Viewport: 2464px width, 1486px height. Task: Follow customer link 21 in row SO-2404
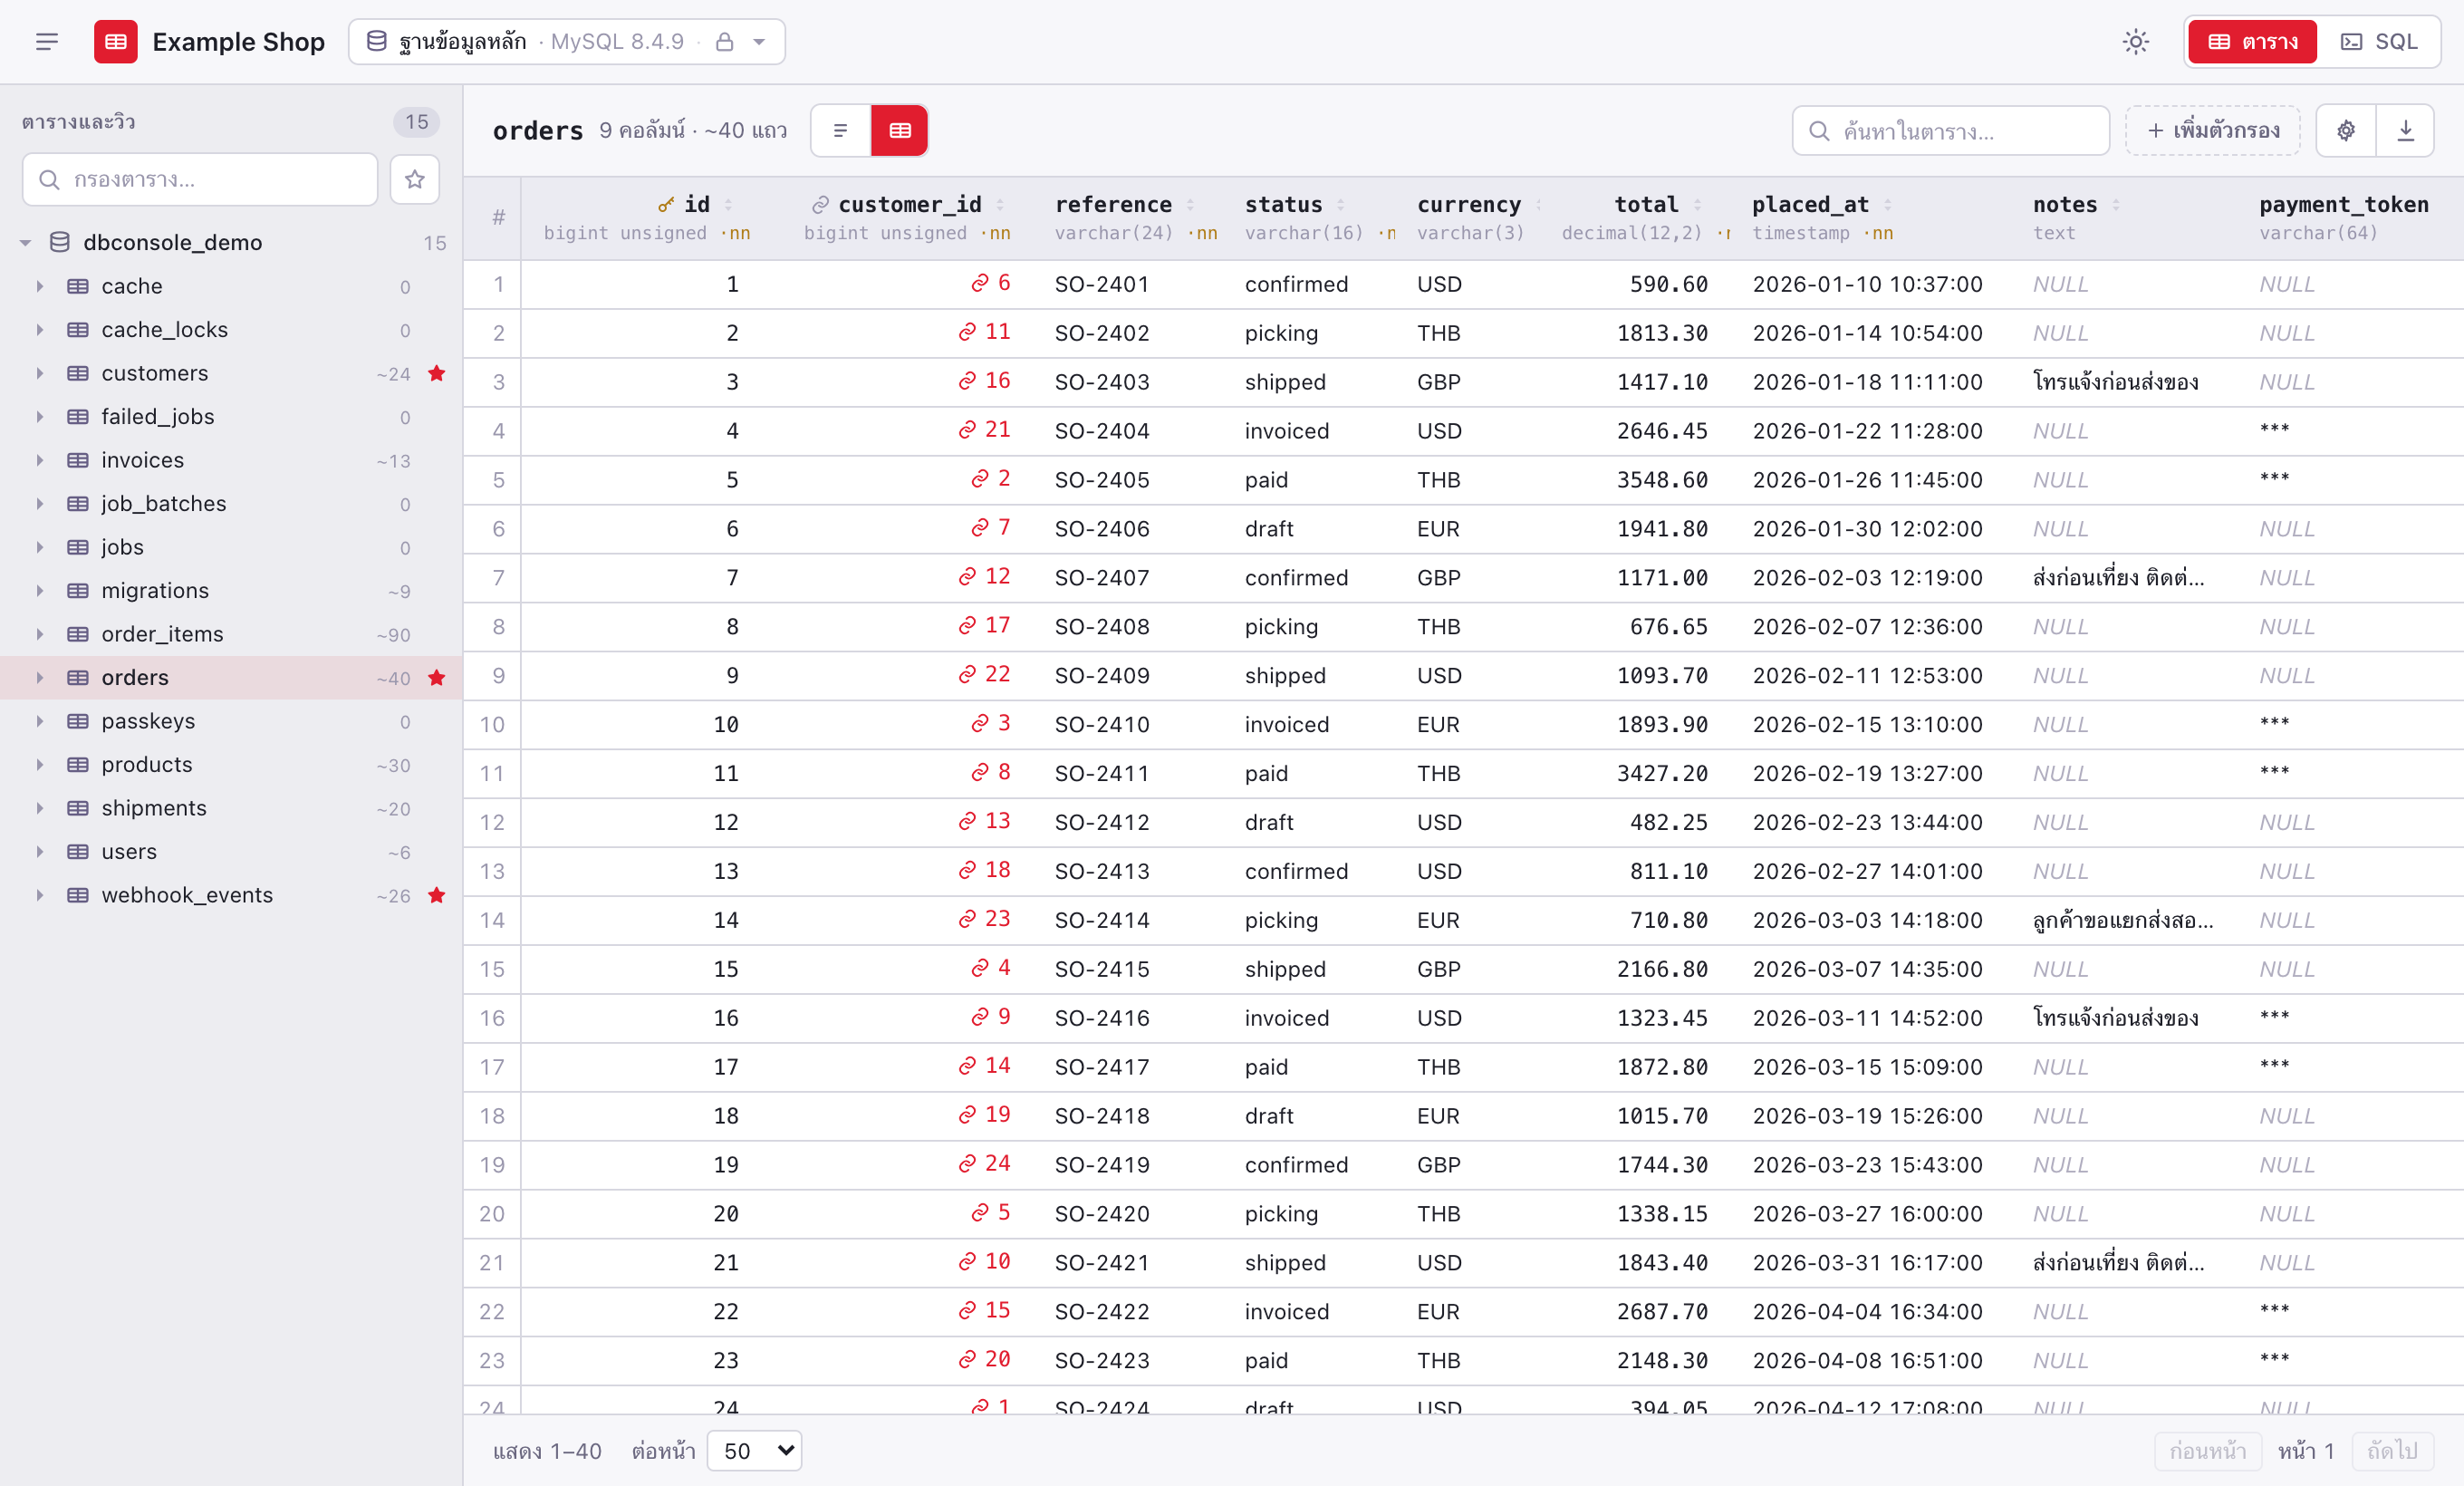[984, 430]
